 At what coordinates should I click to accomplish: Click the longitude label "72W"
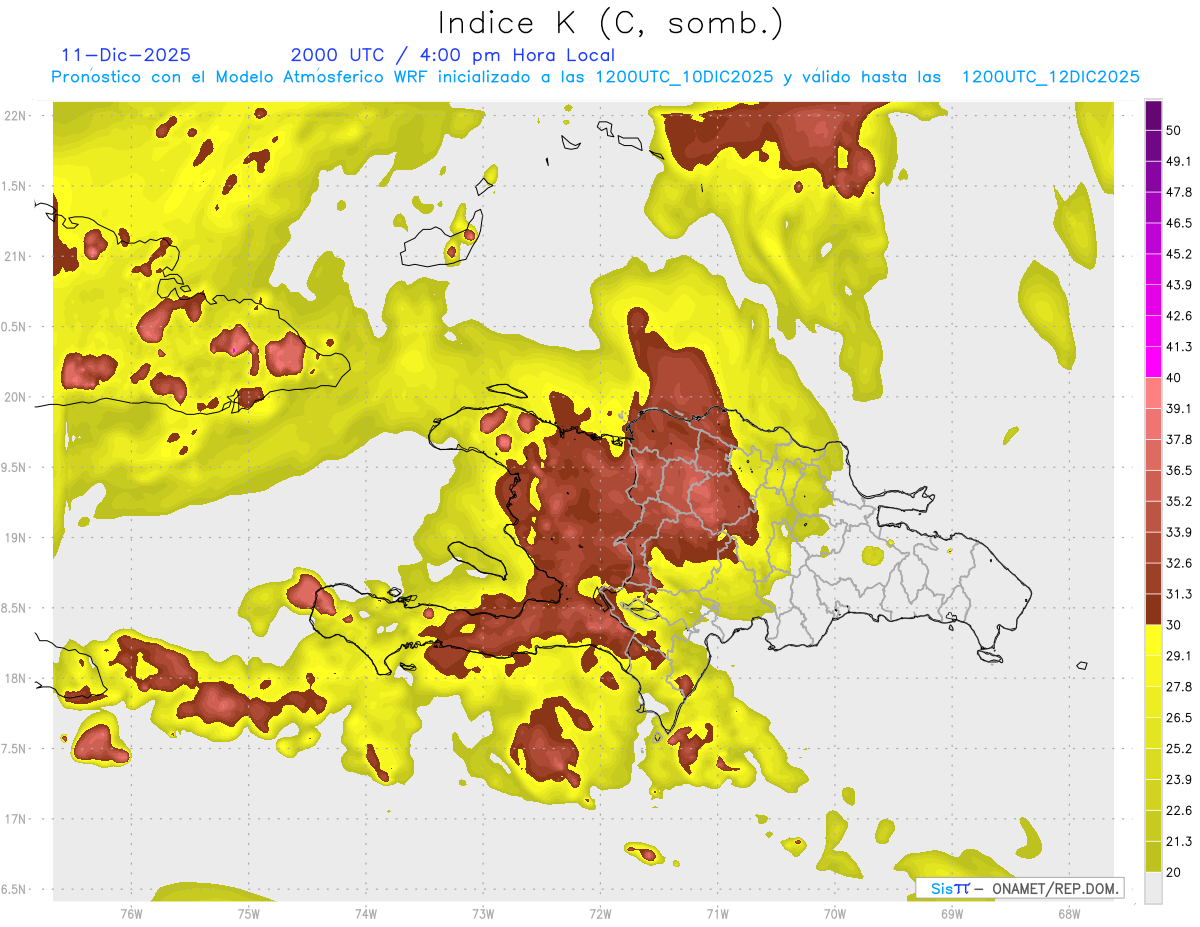pos(600,914)
